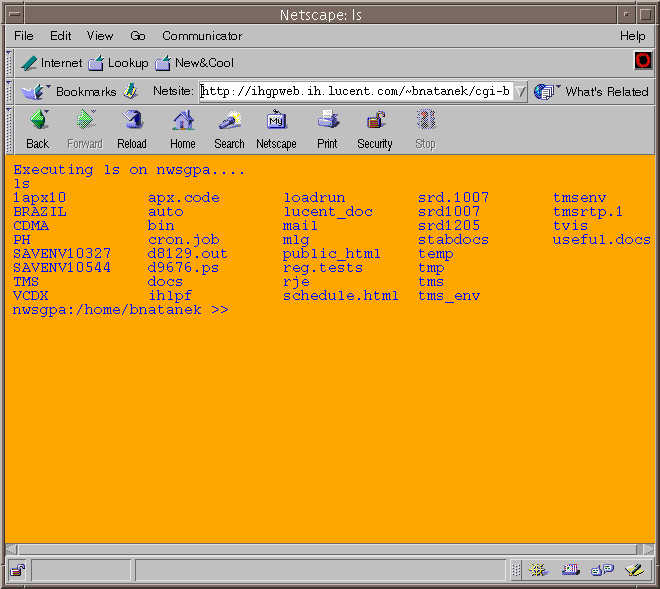This screenshot has width=660, height=589.
Task: Open the View menu
Action: [x=100, y=36]
